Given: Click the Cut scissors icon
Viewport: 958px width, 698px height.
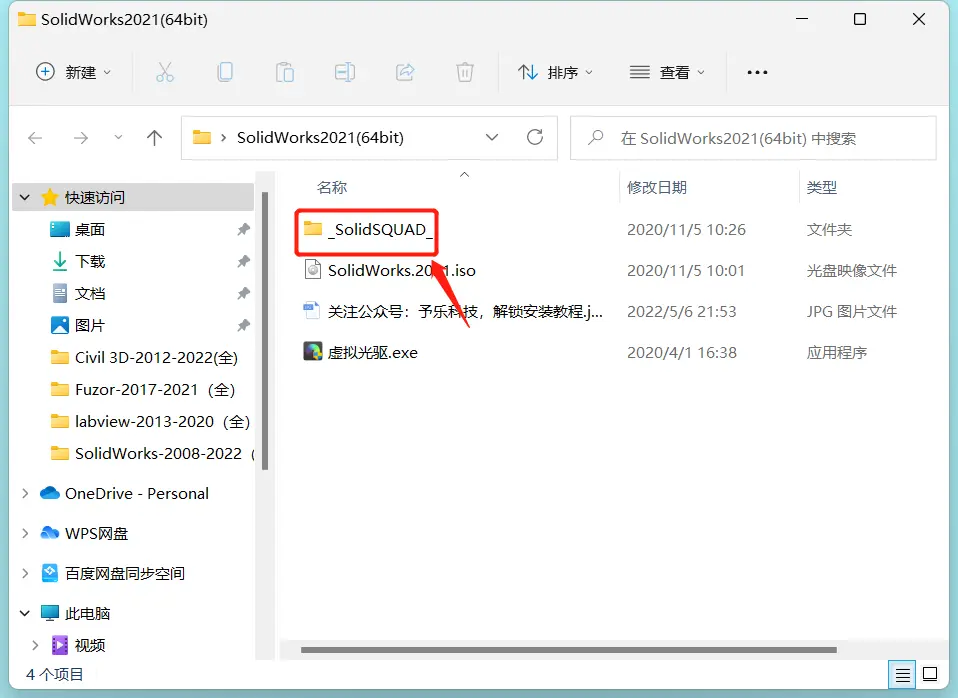Looking at the screenshot, I should pos(164,72).
